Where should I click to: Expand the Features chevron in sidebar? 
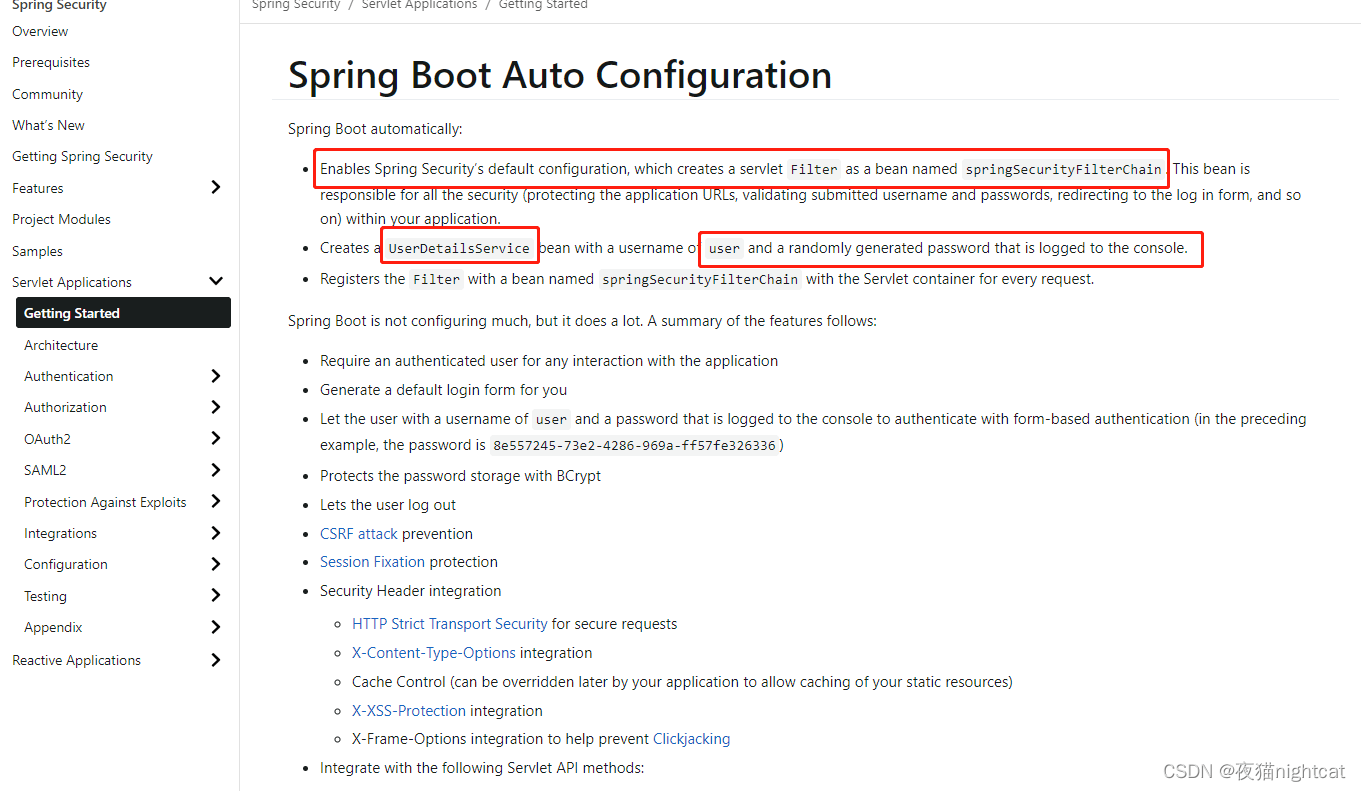click(216, 188)
